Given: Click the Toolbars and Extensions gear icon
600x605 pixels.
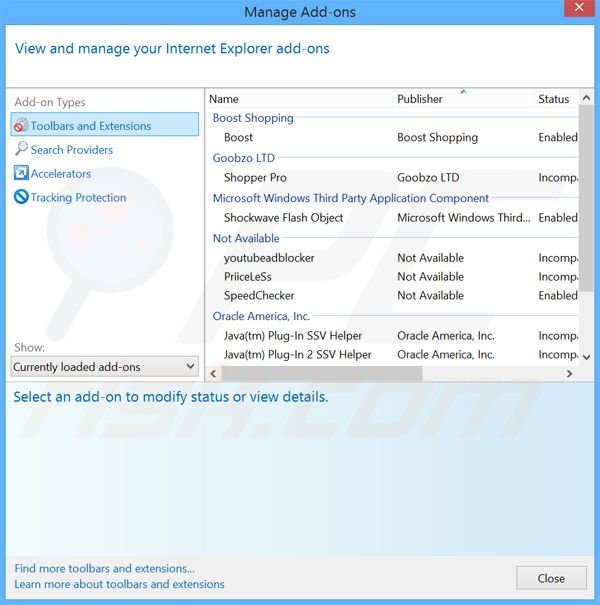Looking at the screenshot, I should pos(21,125).
